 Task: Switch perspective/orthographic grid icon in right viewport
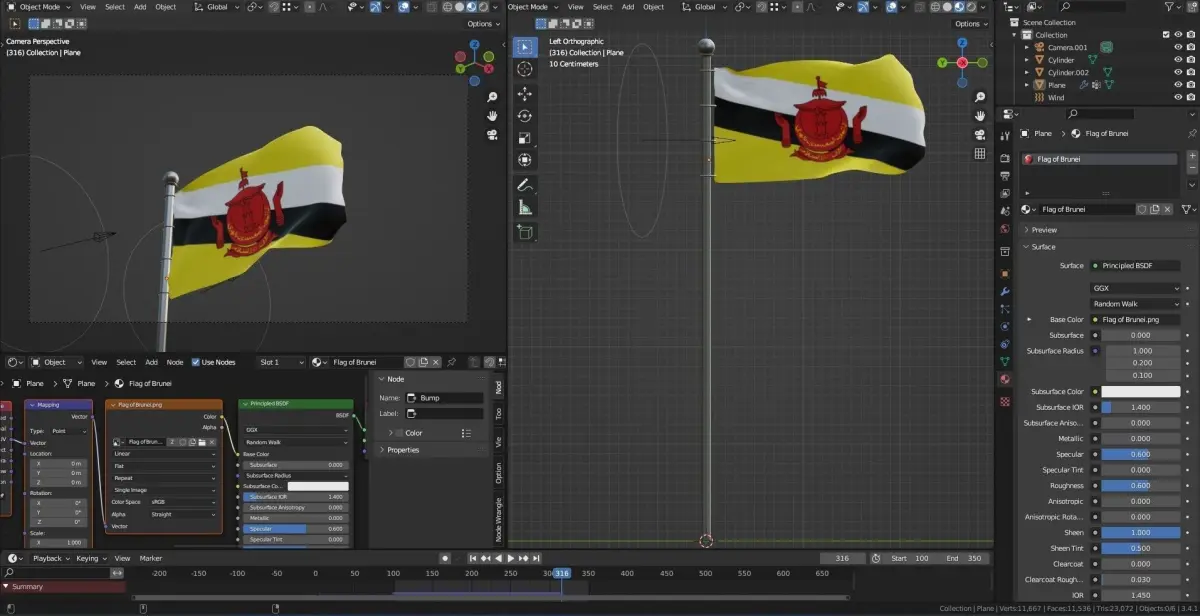coord(980,153)
